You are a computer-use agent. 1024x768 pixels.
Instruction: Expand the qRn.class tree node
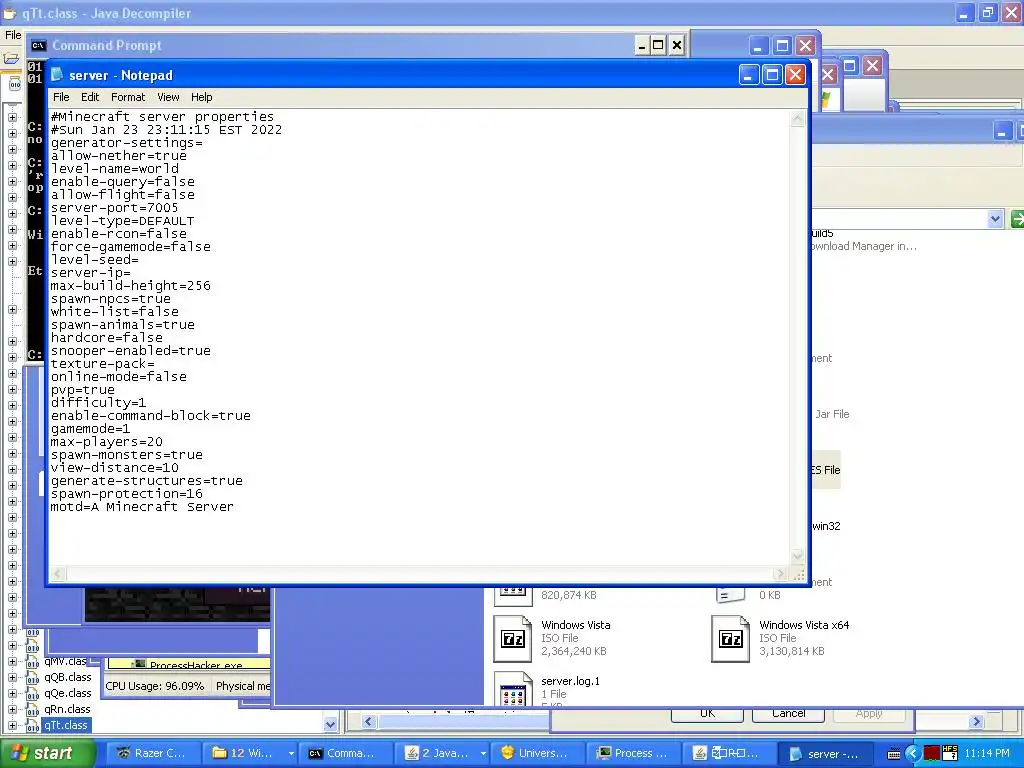12,709
